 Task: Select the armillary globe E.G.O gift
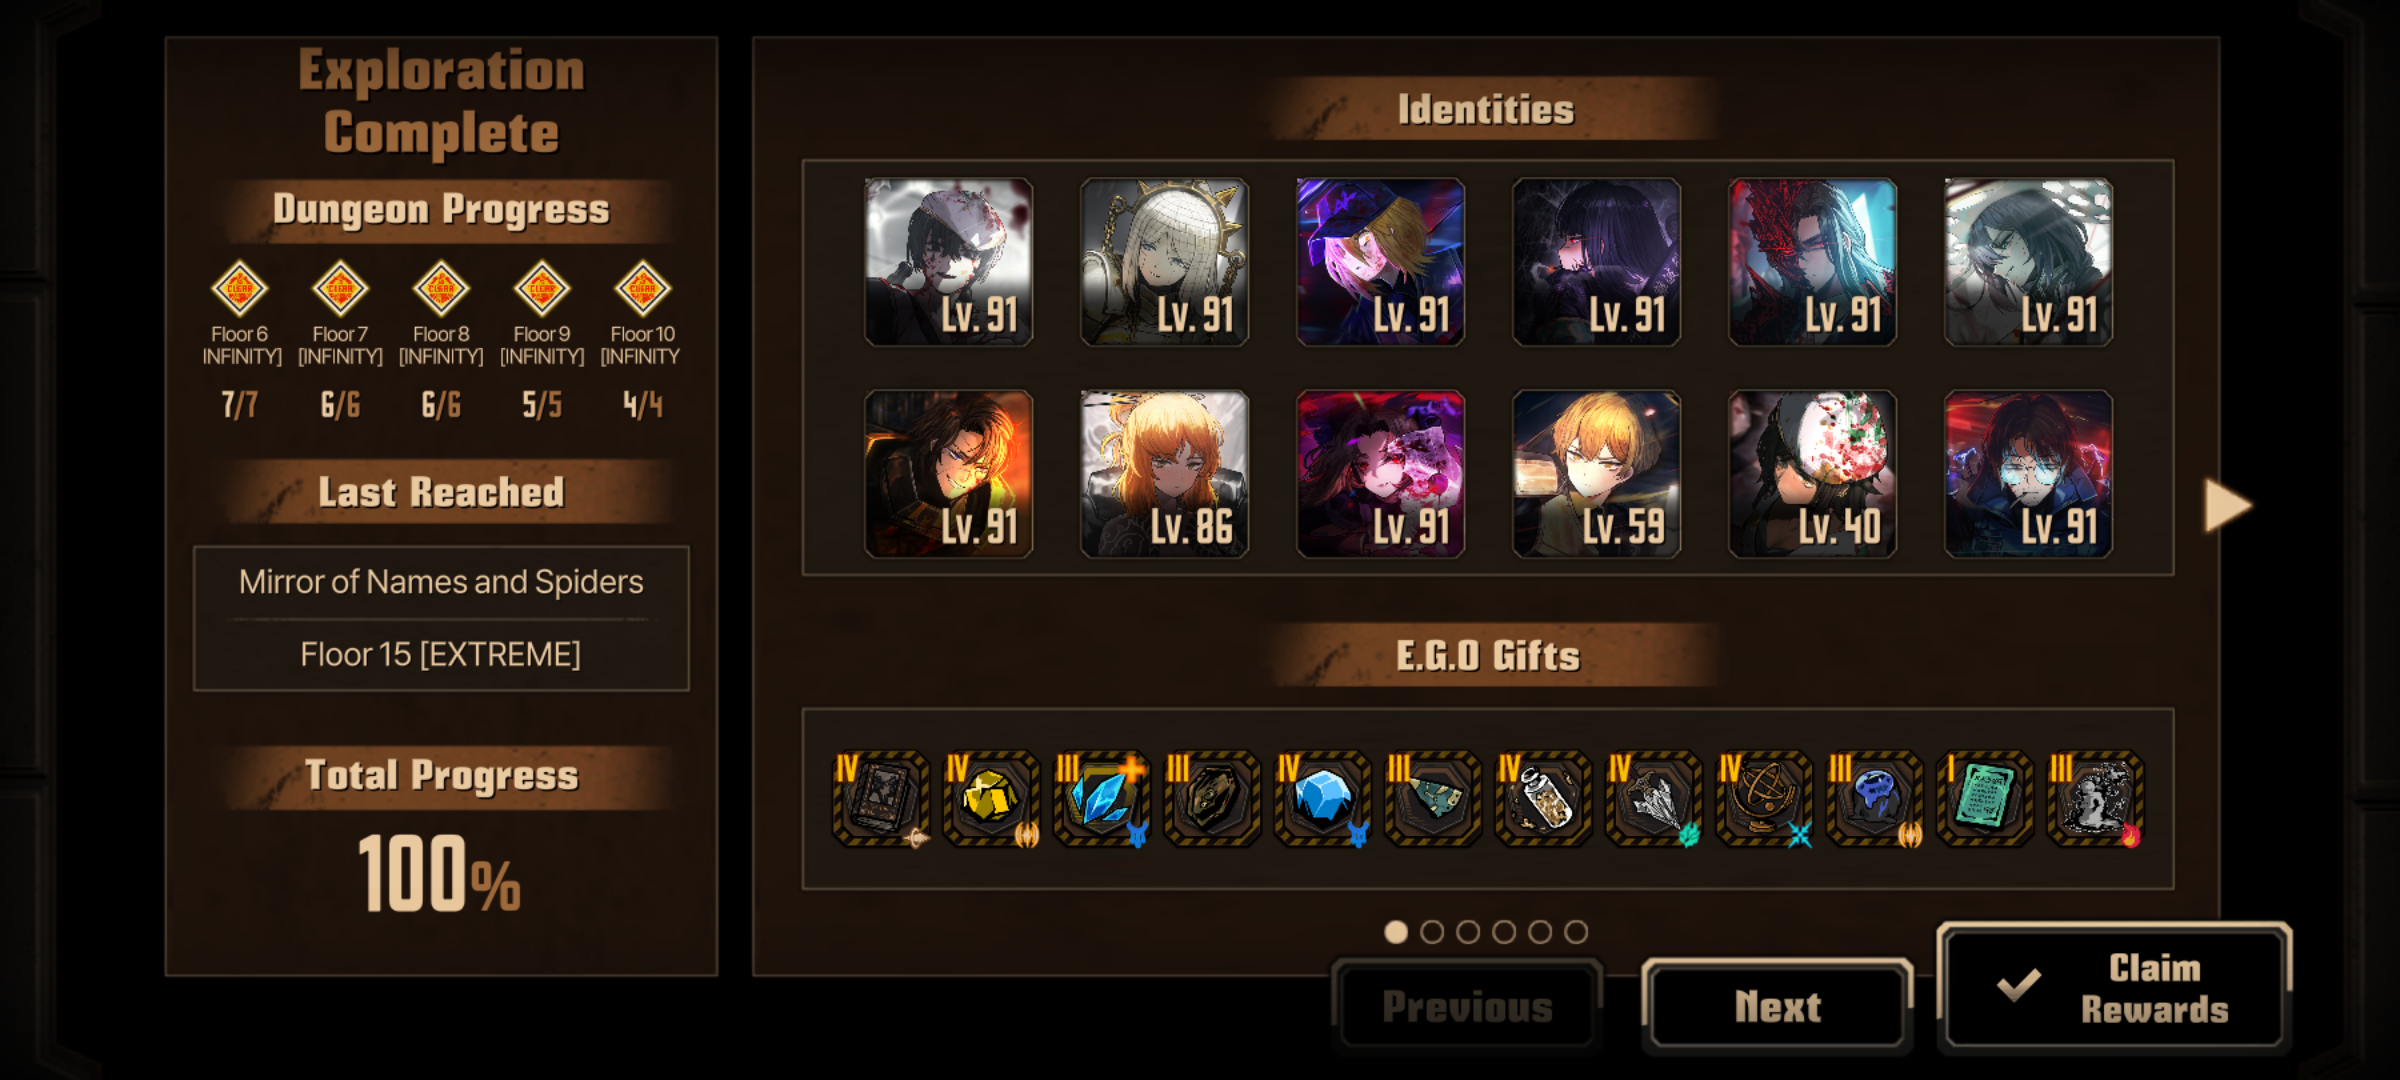(1763, 799)
